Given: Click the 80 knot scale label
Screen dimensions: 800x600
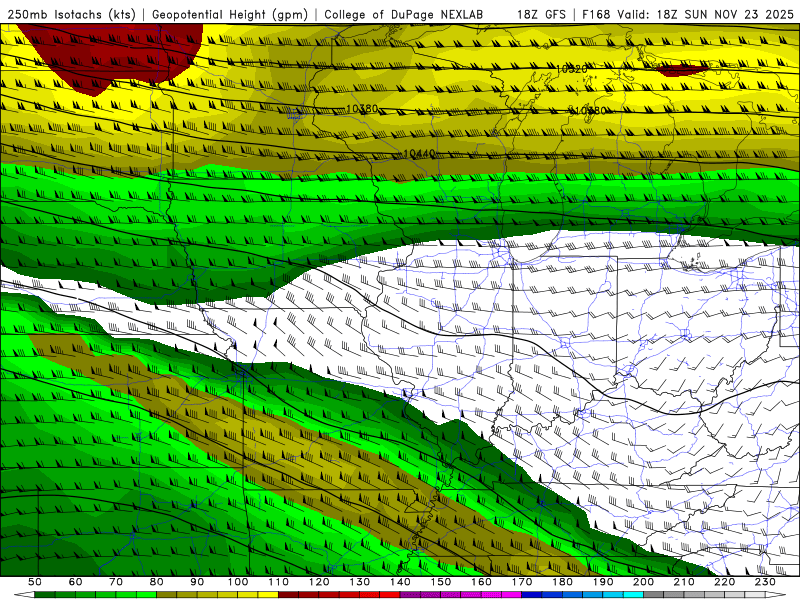Looking at the screenshot, I should 157,582.
